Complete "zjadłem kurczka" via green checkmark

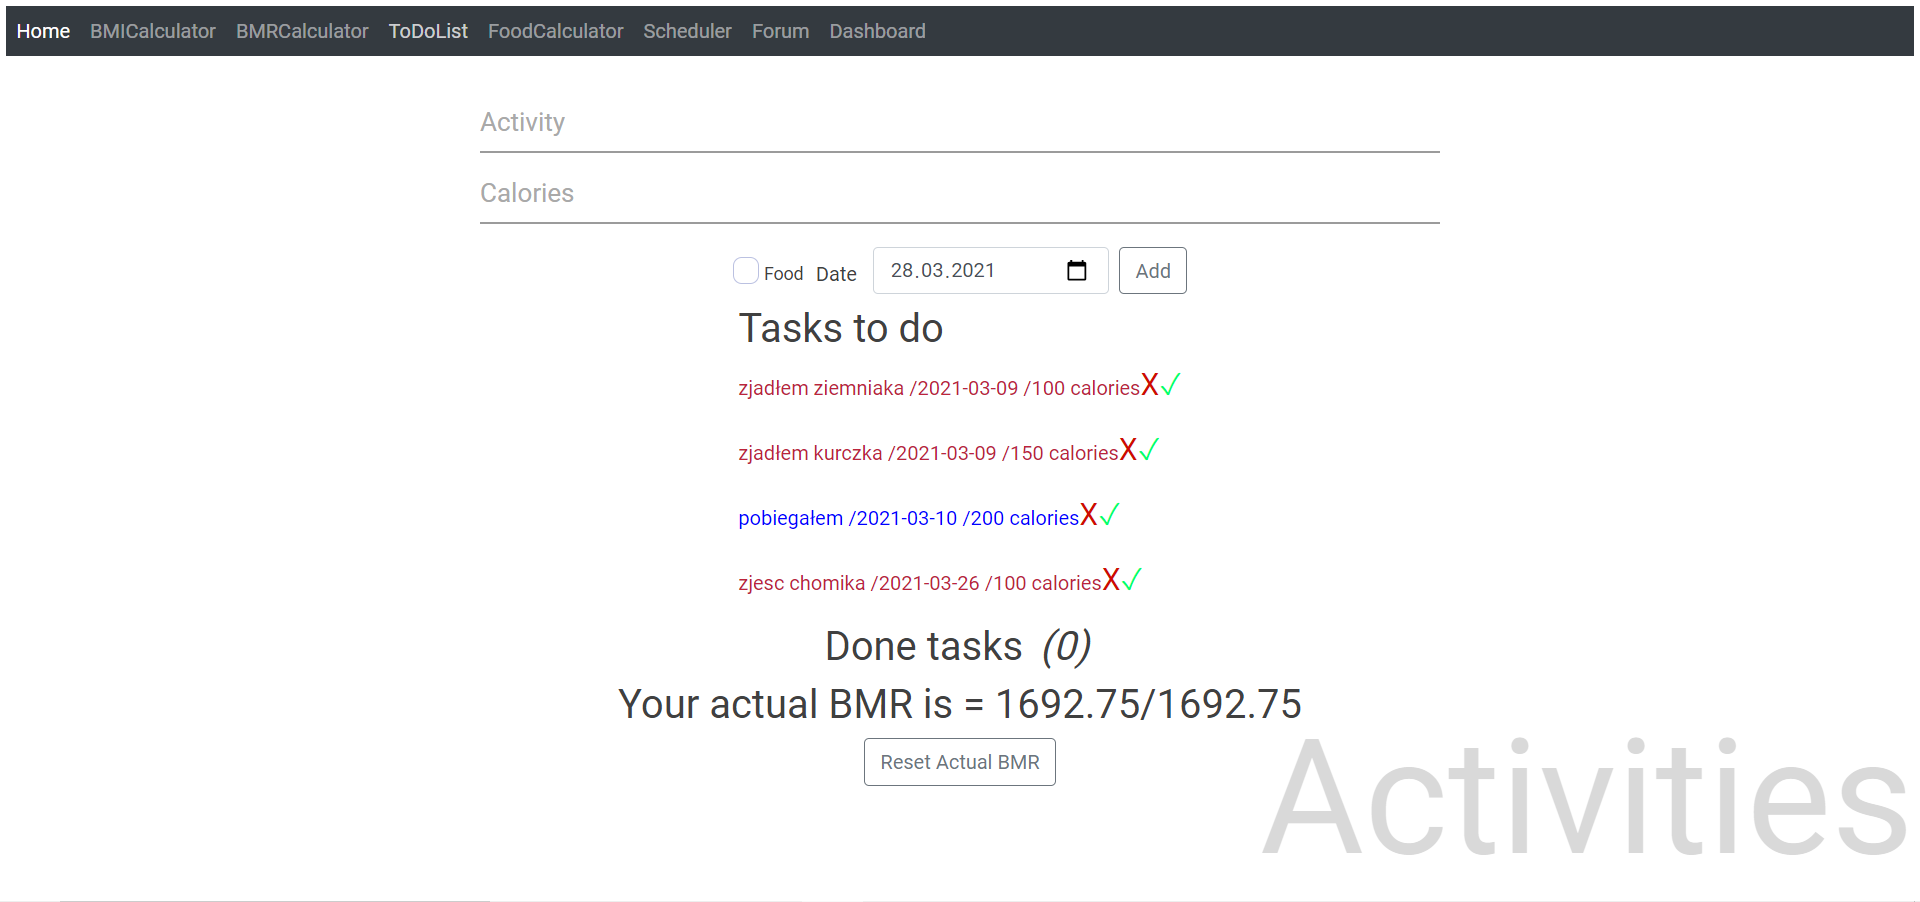click(x=1149, y=449)
